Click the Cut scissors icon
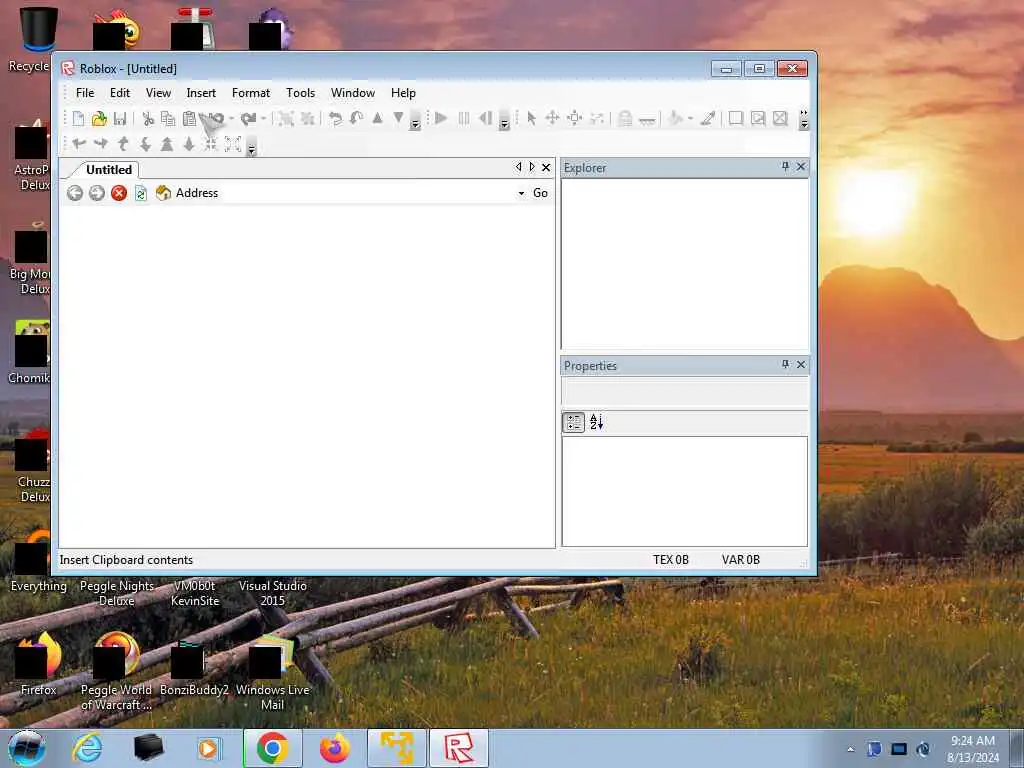This screenshot has height=768, width=1024. tap(148, 118)
